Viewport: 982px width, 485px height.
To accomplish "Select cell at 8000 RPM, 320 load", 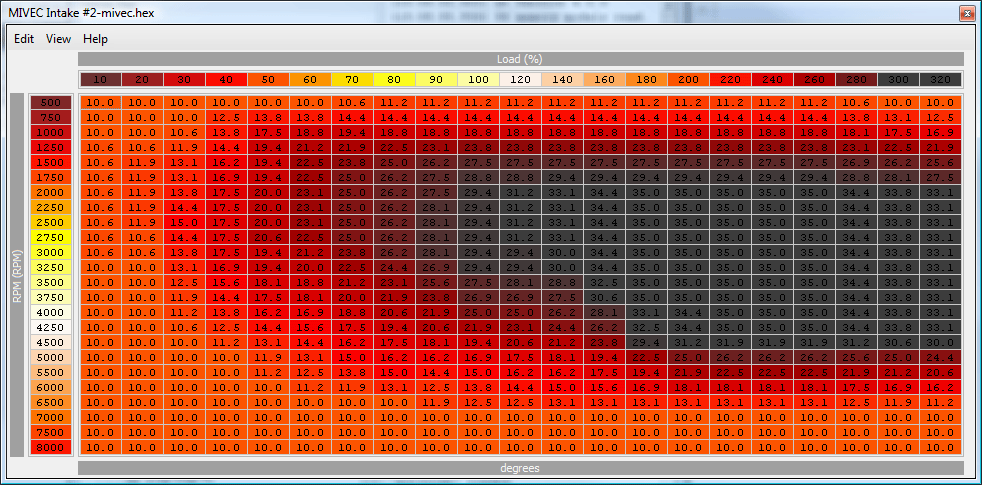I will [940, 447].
